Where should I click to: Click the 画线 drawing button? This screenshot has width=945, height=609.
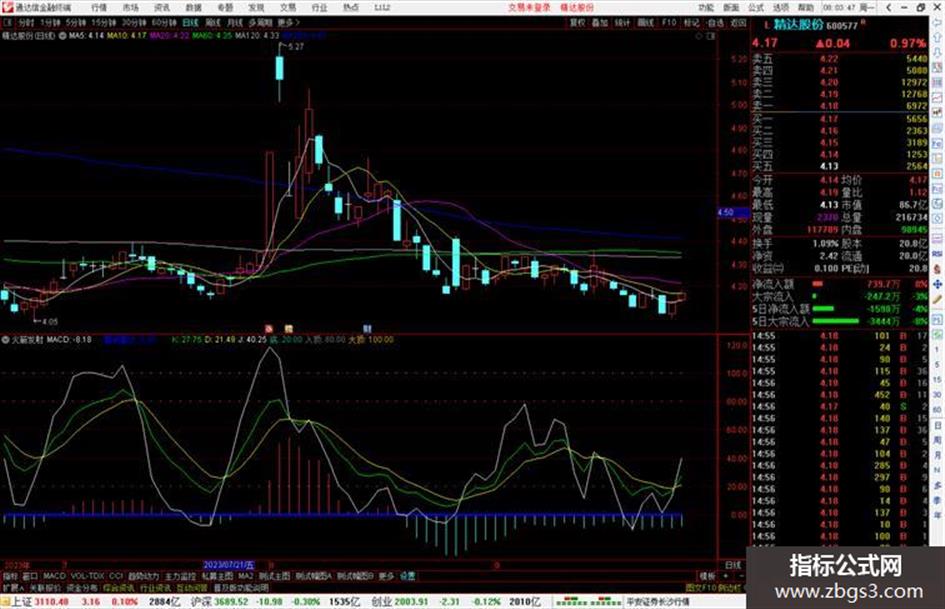pyautogui.click(x=645, y=22)
